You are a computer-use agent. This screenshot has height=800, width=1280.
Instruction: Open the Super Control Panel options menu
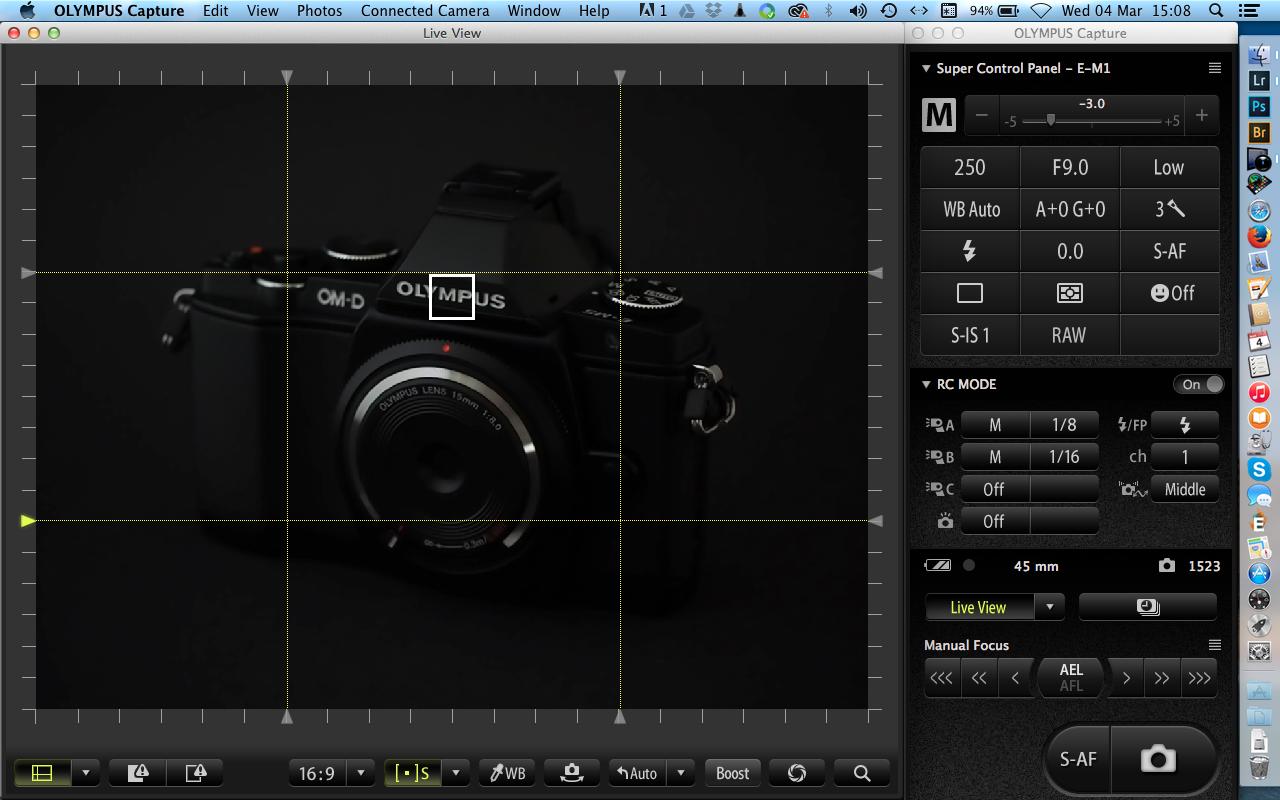point(1215,68)
